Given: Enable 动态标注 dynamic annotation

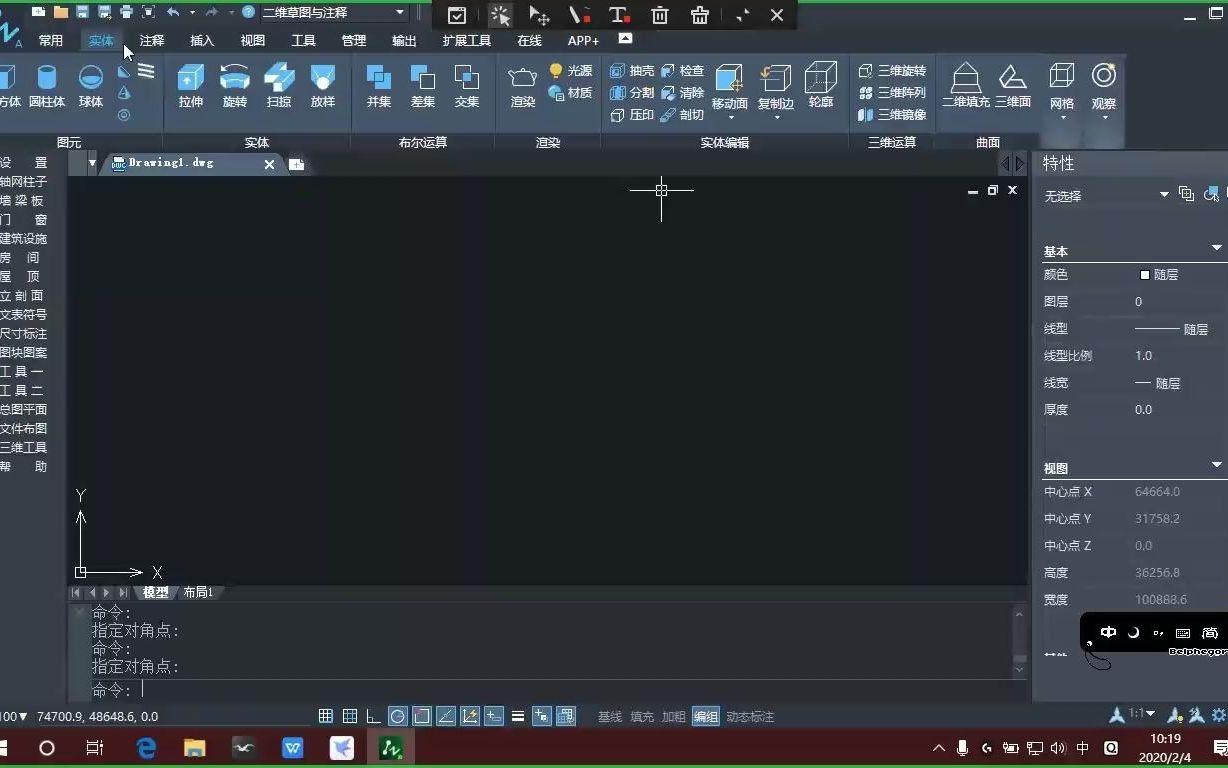Looking at the screenshot, I should [x=753, y=716].
